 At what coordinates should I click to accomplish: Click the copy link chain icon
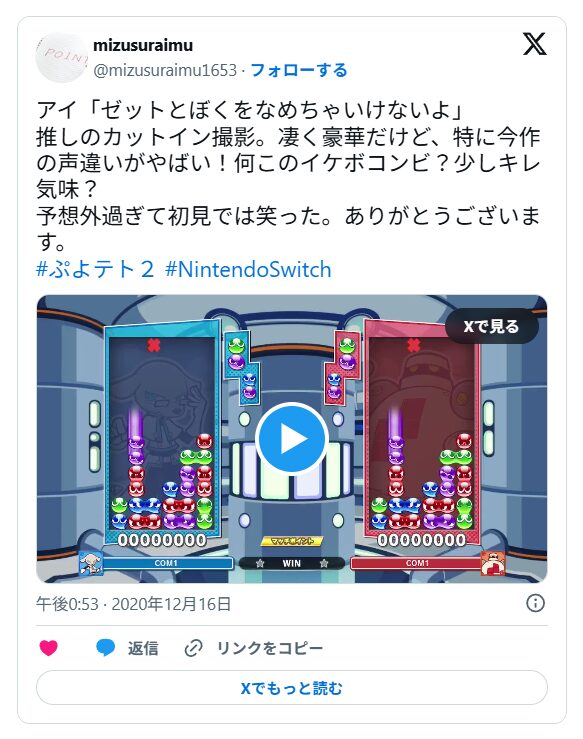[x=193, y=648]
